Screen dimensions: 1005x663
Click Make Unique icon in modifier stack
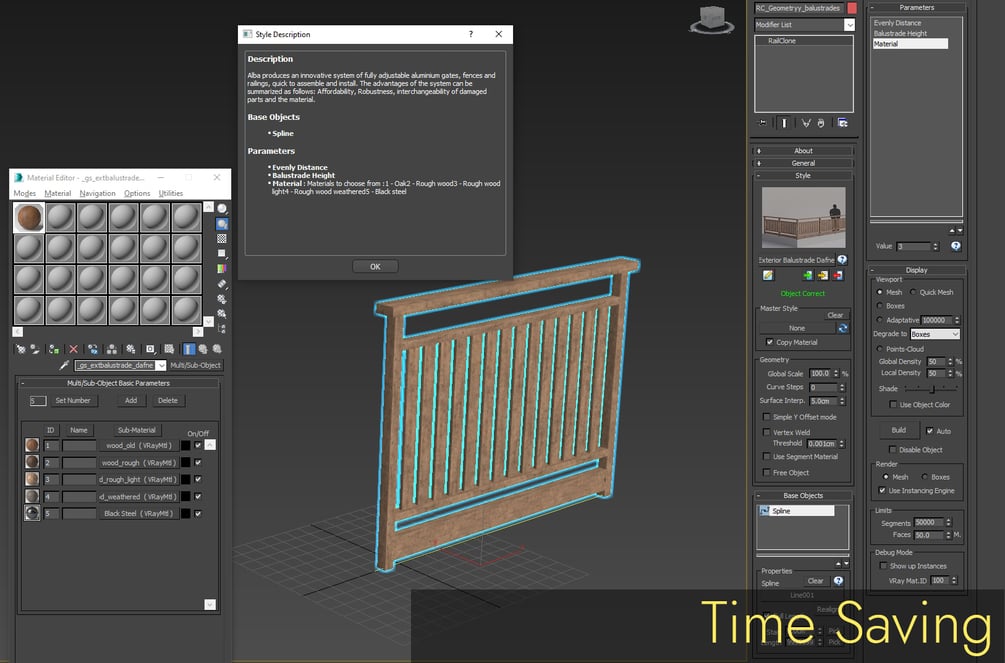806,122
